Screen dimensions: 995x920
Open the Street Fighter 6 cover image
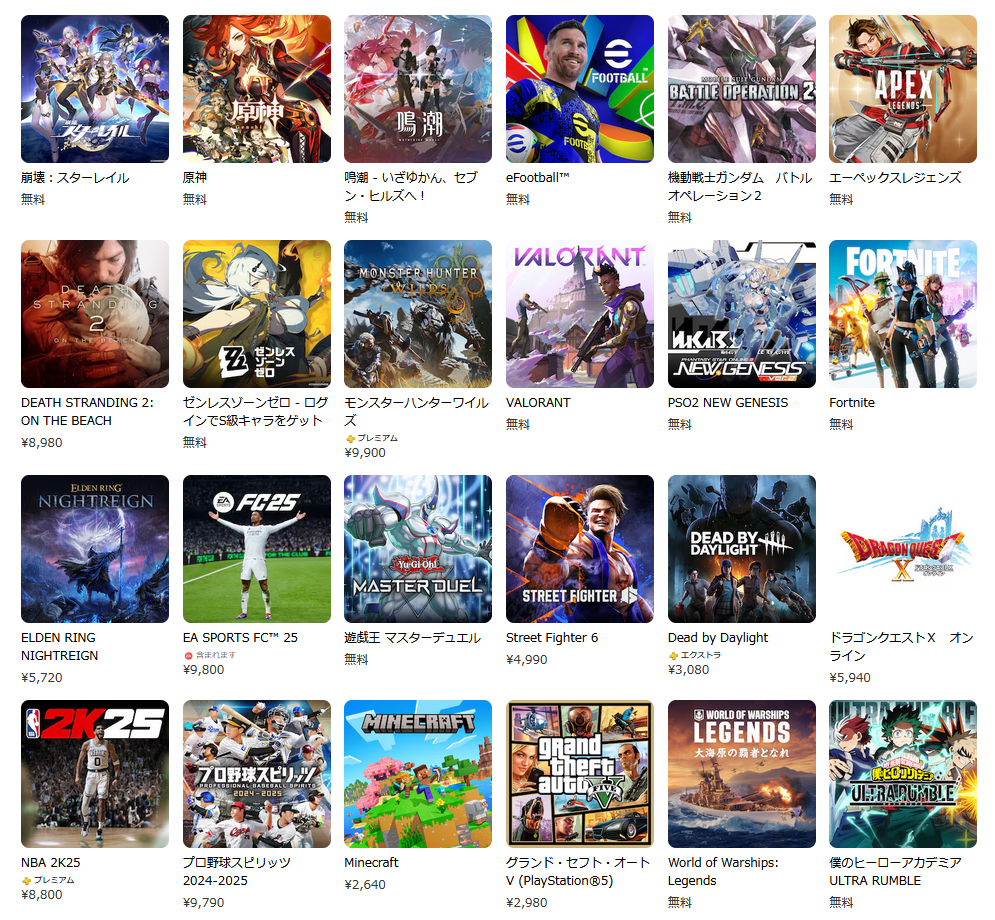point(580,549)
